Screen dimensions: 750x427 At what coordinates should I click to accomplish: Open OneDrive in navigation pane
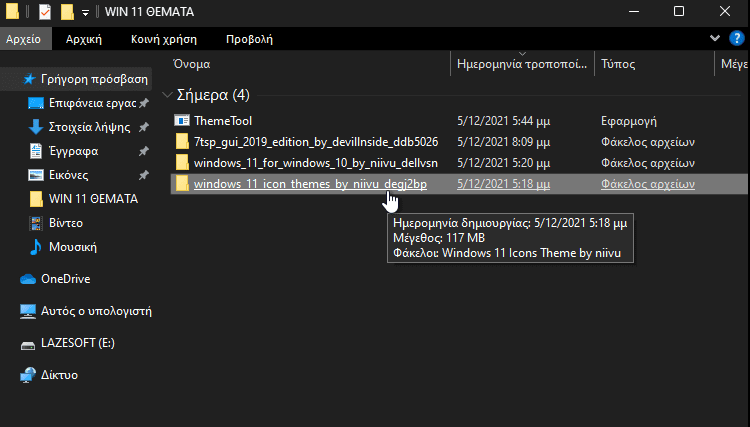point(66,279)
